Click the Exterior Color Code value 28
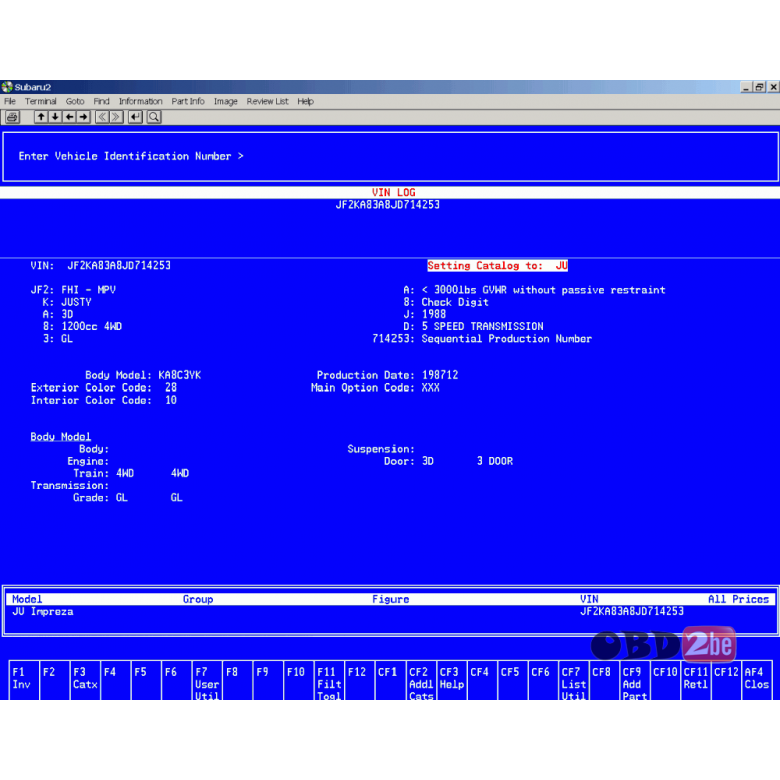The width and height of the screenshot is (780, 780). tap(171, 388)
